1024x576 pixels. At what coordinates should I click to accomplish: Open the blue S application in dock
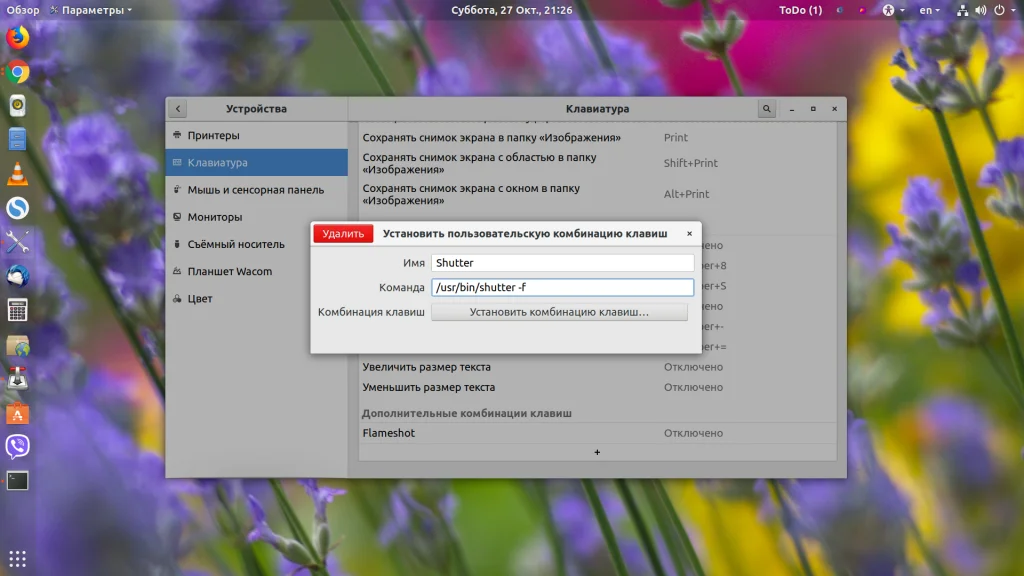click(18, 208)
